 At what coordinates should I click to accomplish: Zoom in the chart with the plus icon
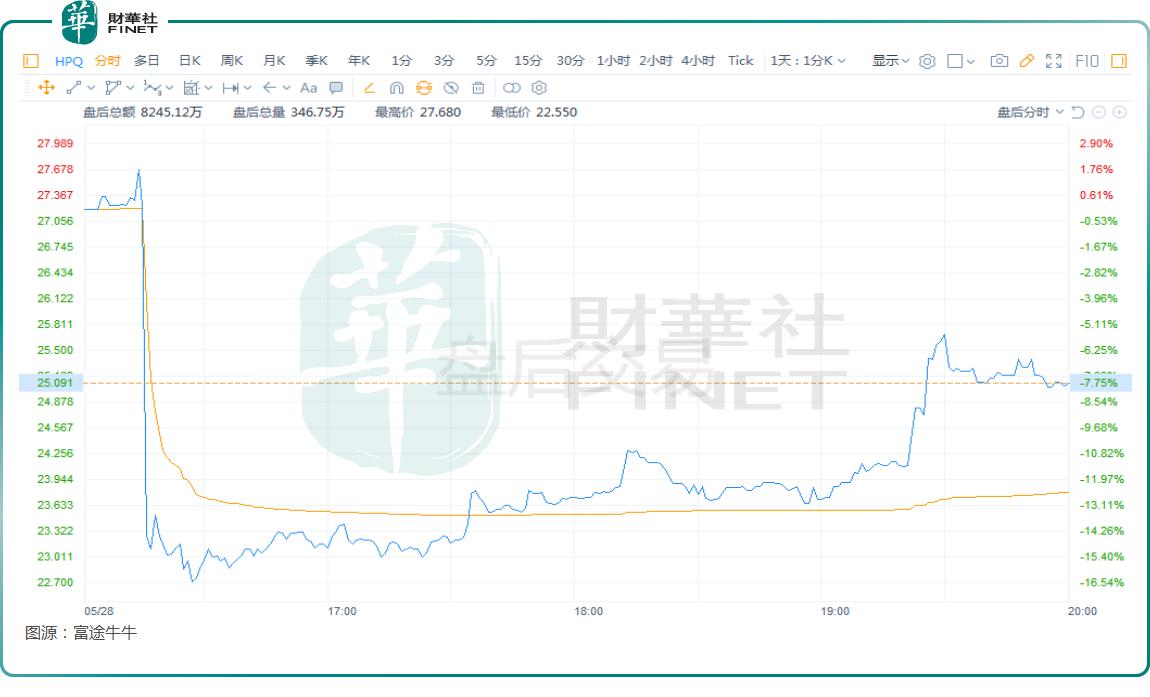(1119, 112)
